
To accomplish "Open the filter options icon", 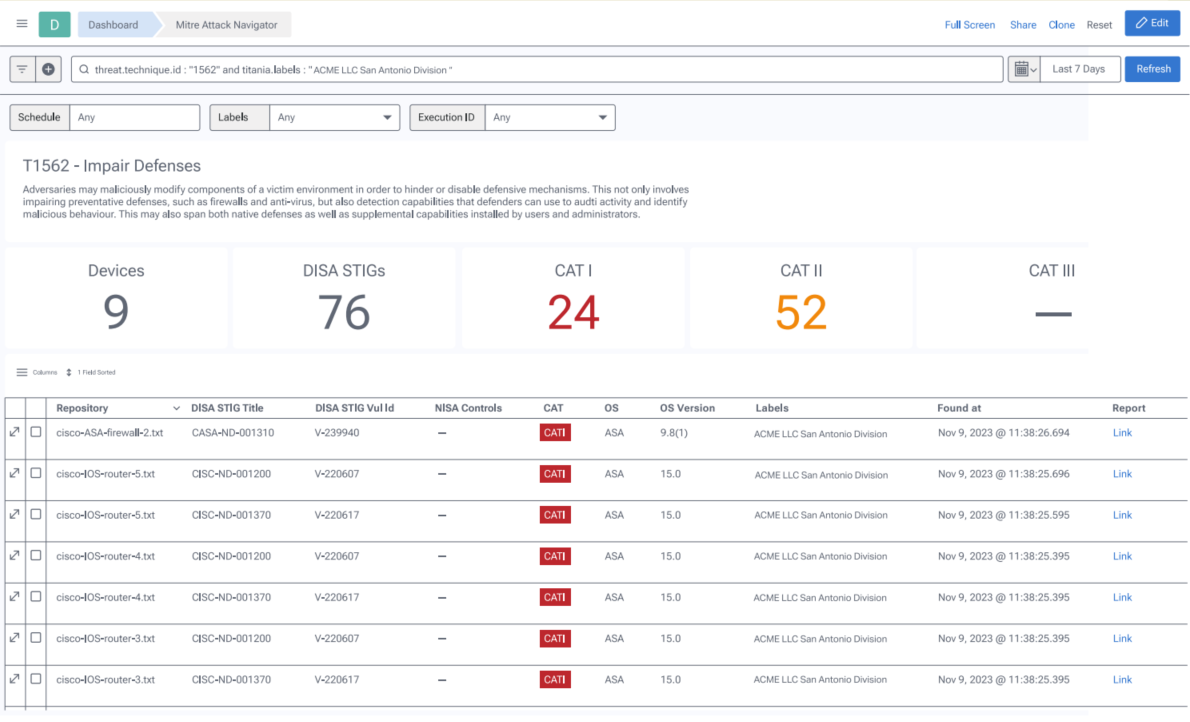I will [22, 69].
